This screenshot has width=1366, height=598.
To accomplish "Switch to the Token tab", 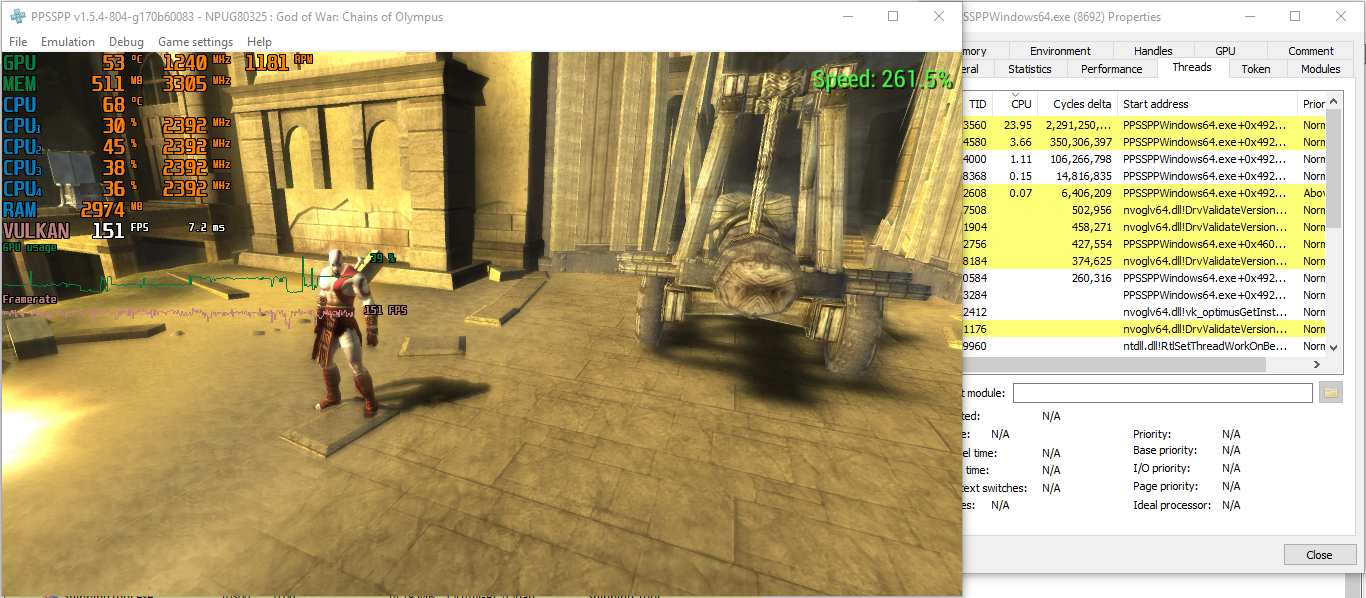I will (1256, 69).
